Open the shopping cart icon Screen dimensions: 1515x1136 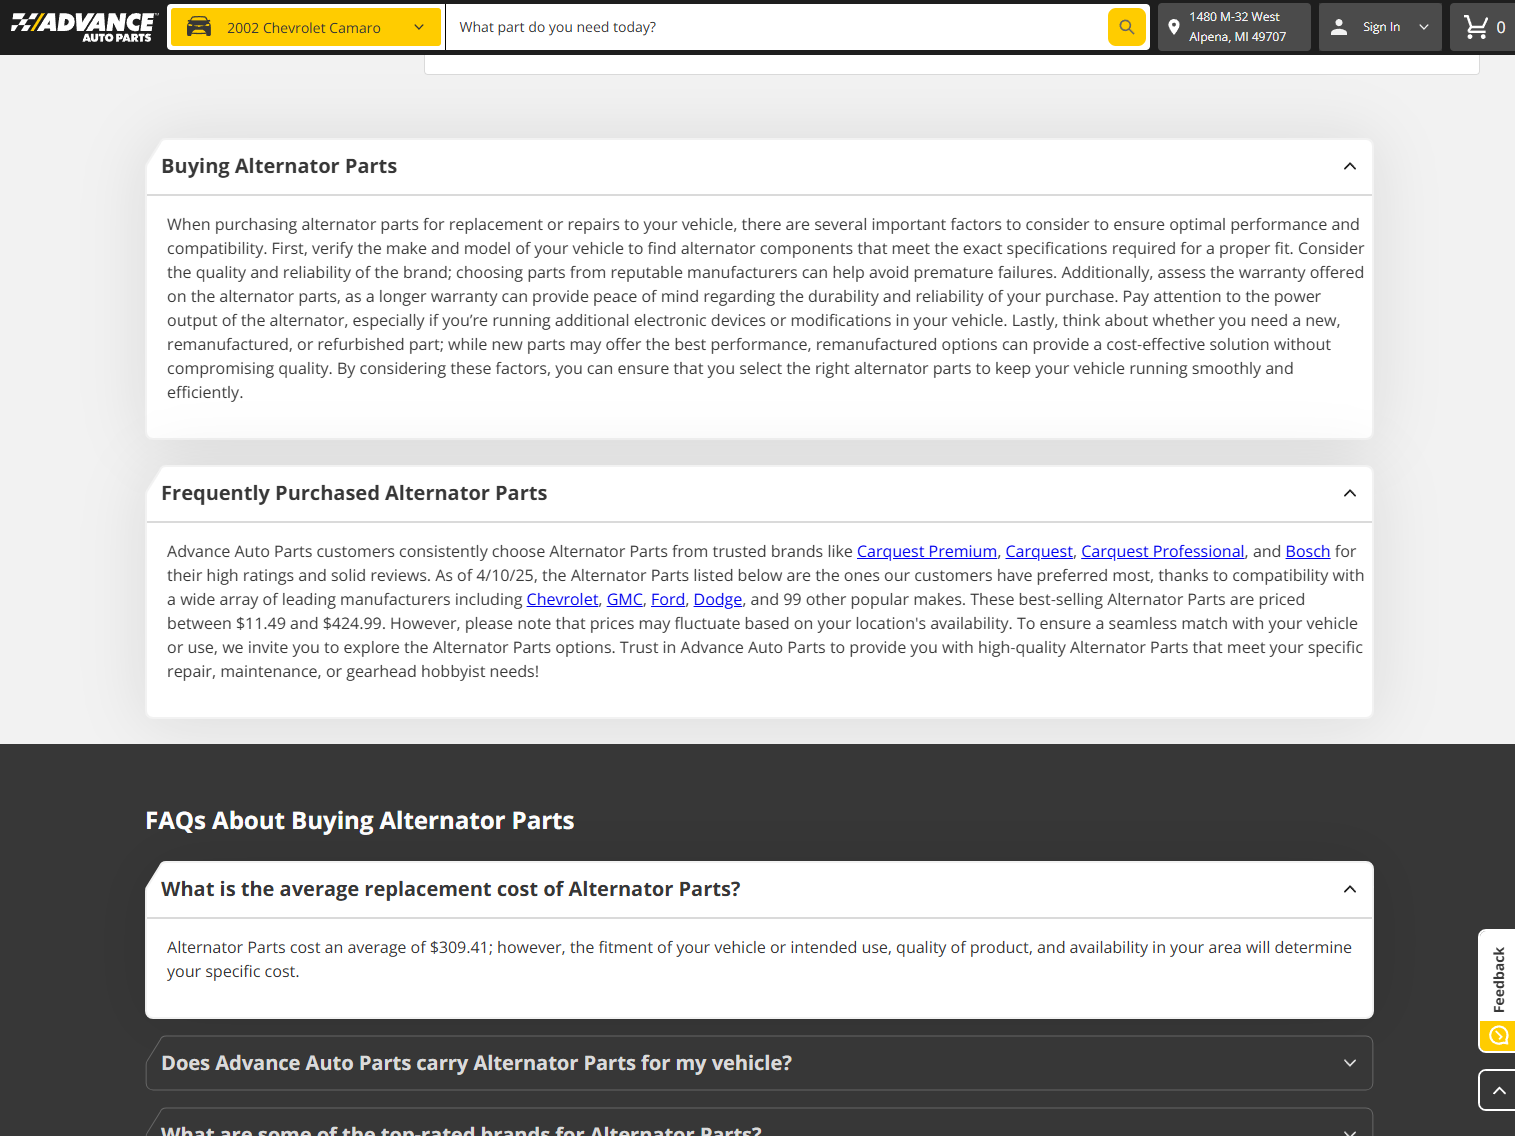[x=1476, y=27]
